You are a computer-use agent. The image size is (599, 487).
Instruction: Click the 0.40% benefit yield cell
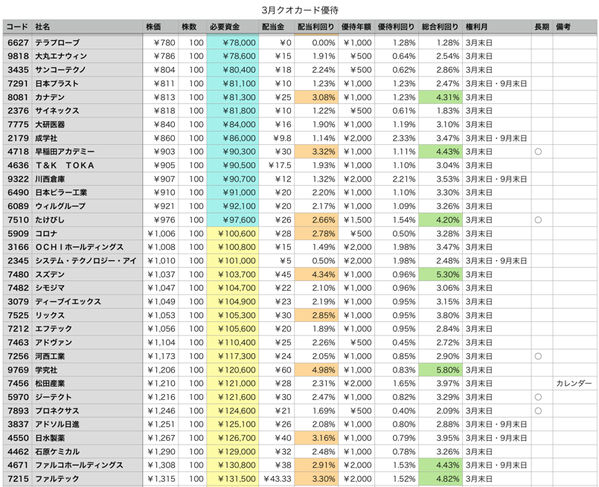(397, 411)
